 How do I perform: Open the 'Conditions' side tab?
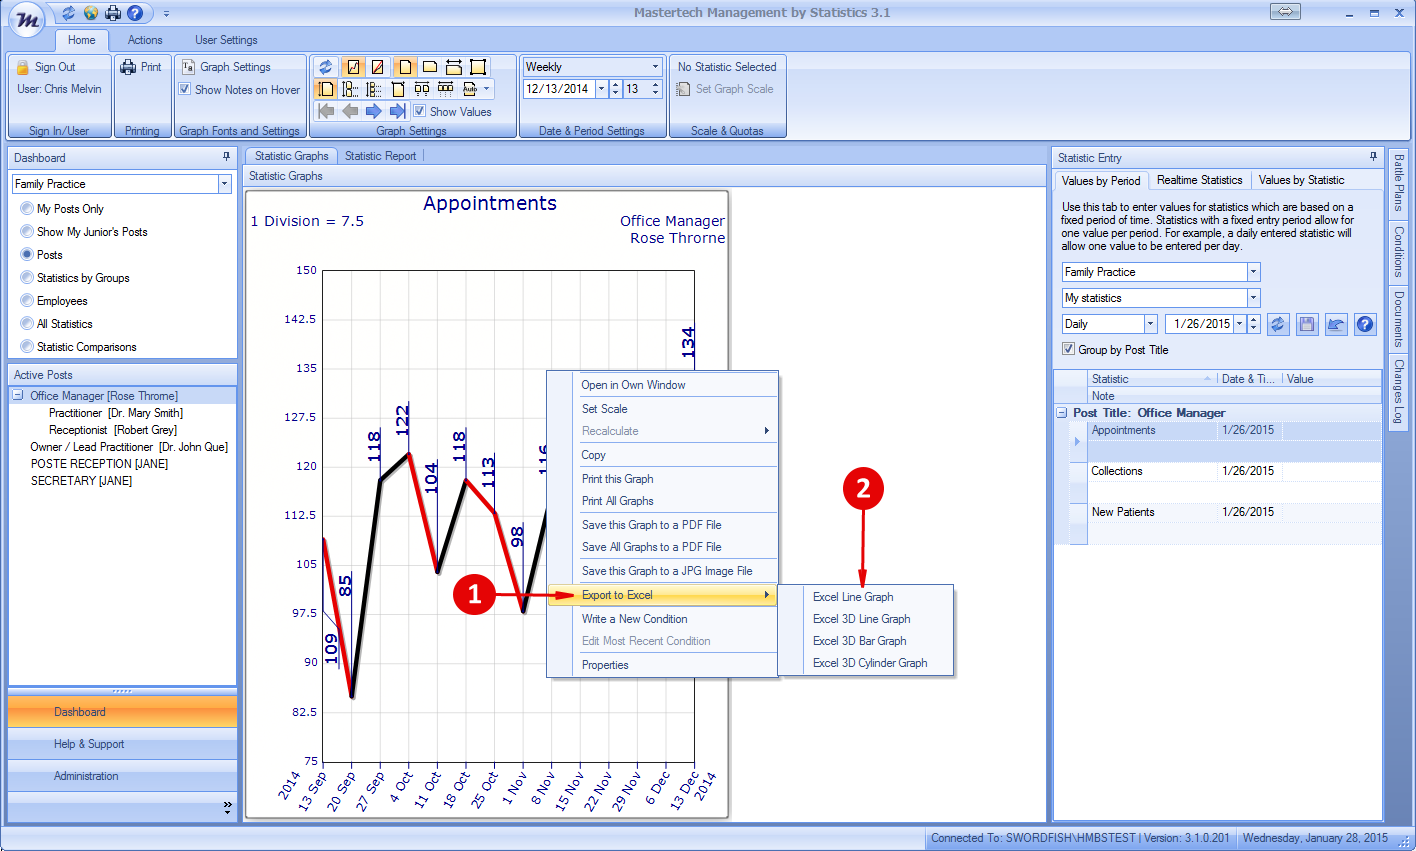[1398, 252]
